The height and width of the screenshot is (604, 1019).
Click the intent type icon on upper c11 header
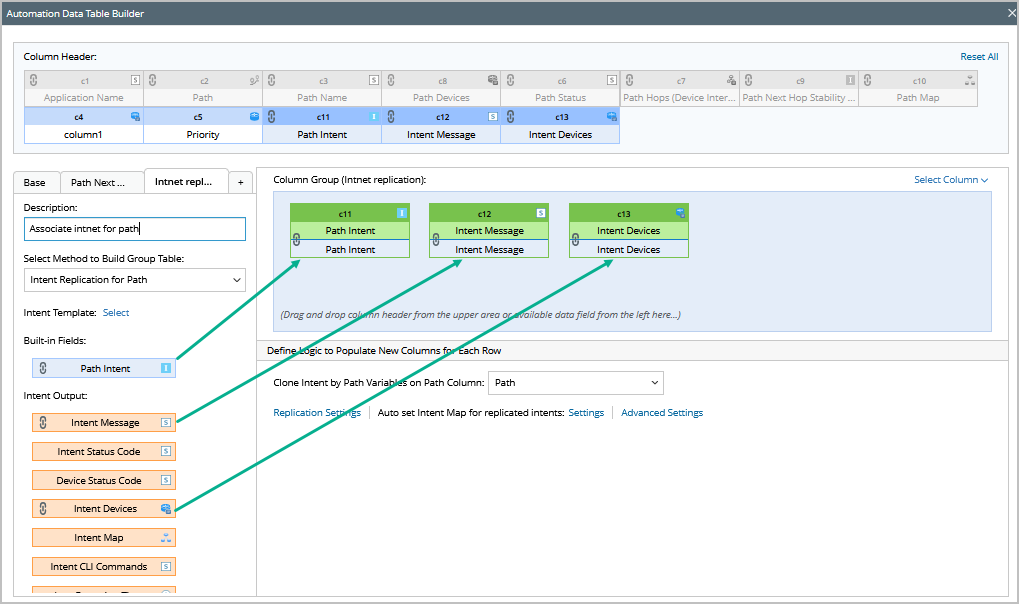click(374, 116)
